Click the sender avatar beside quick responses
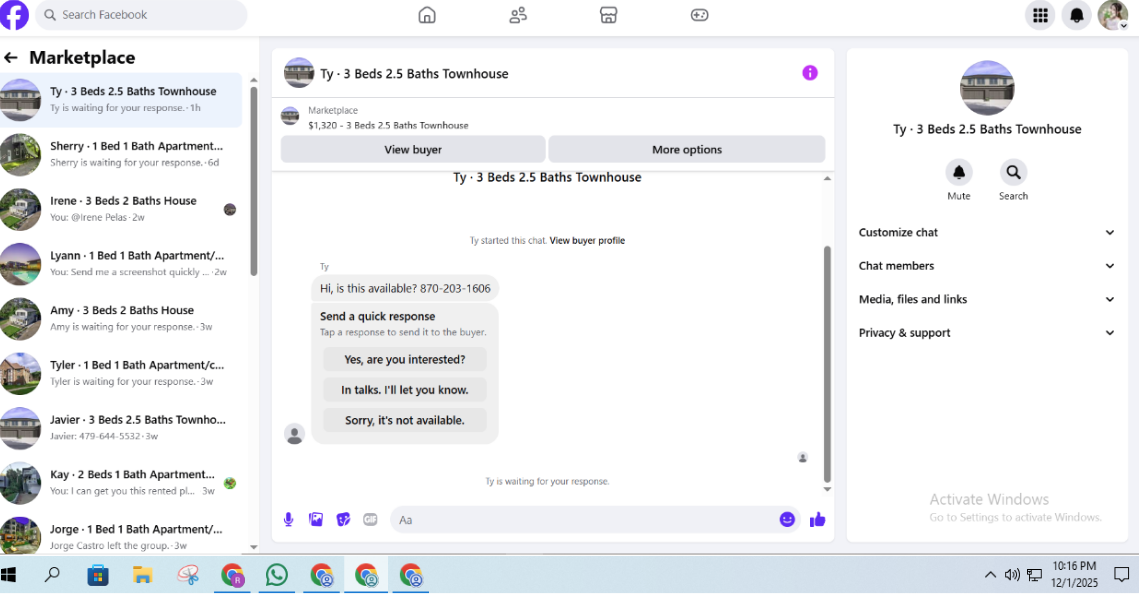Screen dimensions: 1139x594 pyautogui.click(x=294, y=434)
